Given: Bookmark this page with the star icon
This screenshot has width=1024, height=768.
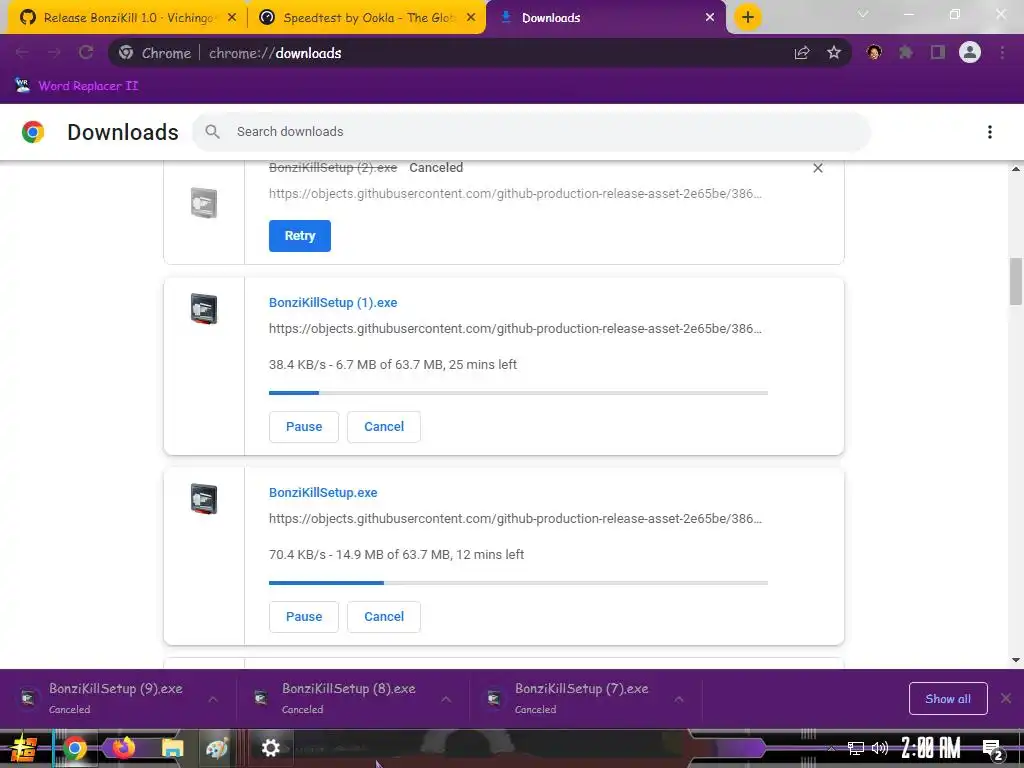Looking at the screenshot, I should (x=834, y=53).
